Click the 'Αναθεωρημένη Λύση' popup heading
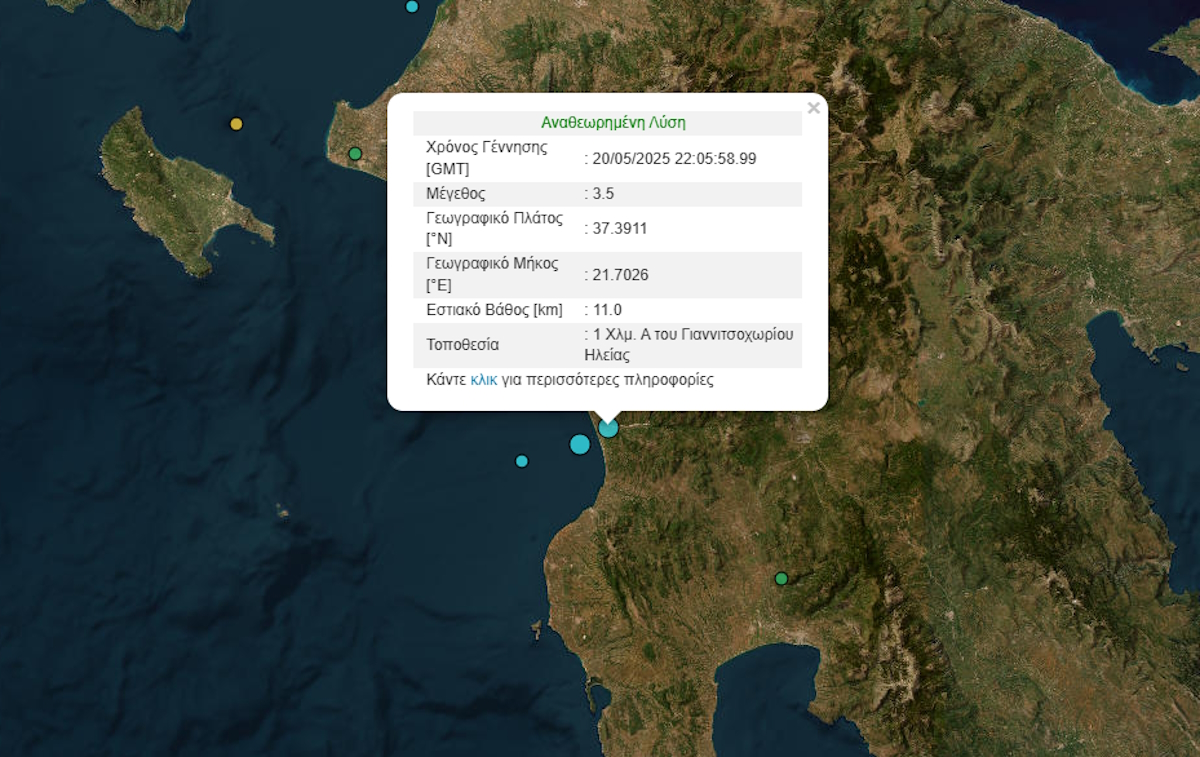The width and height of the screenshot is (1200, 757). tap(613, 123)
